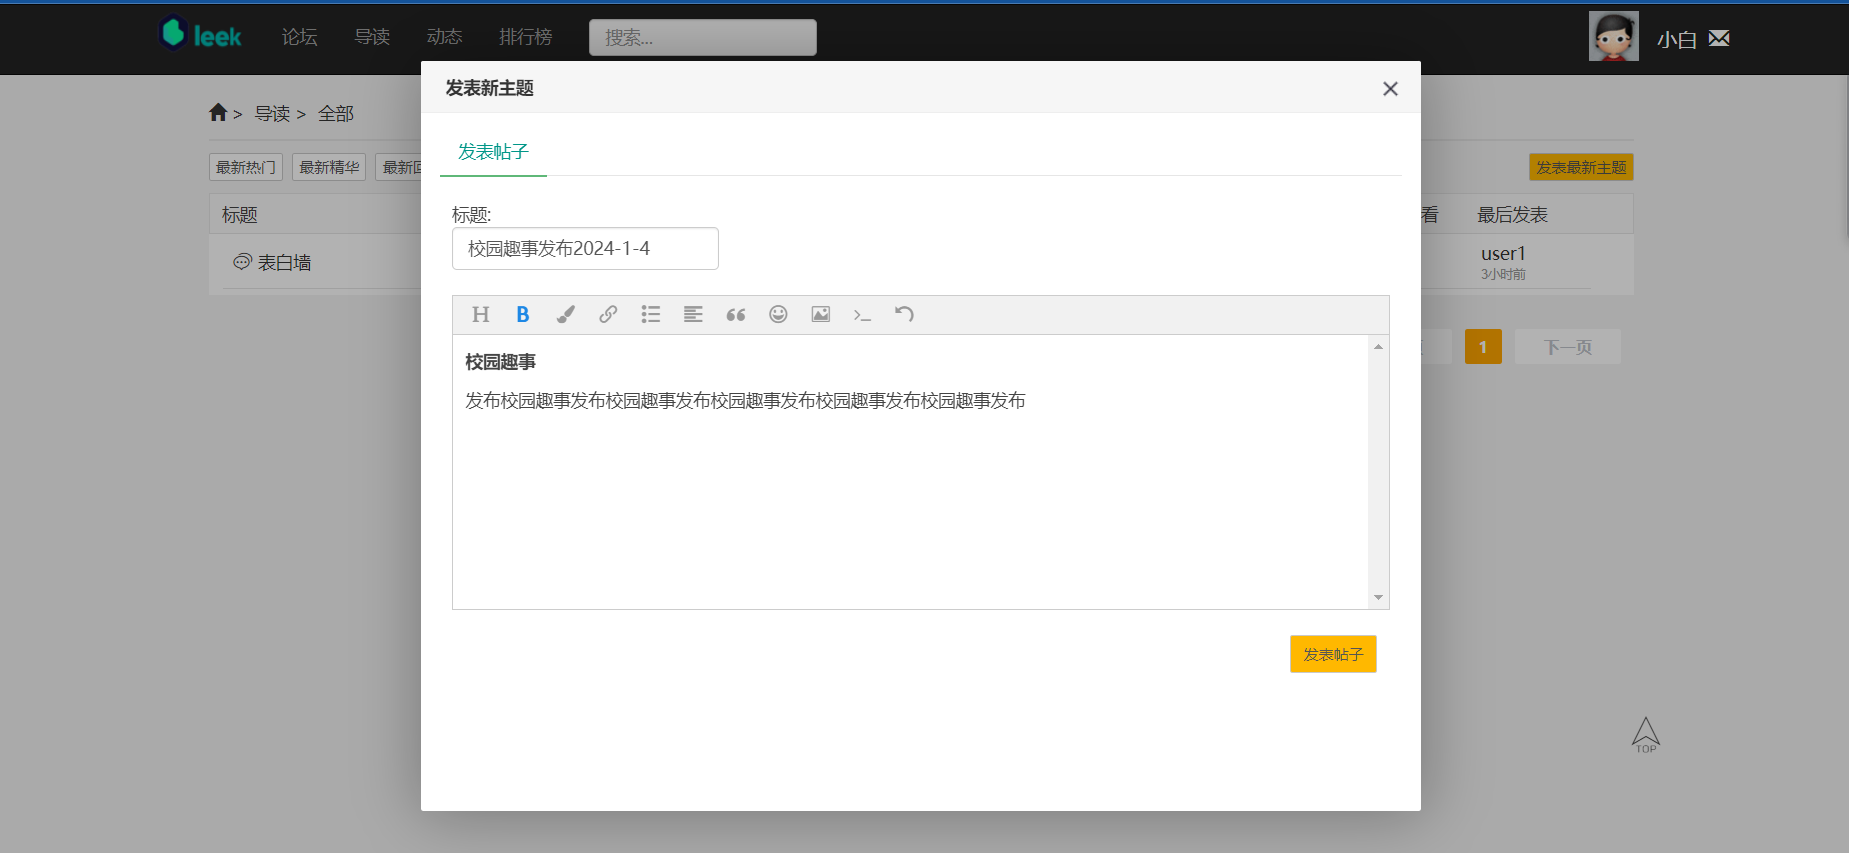Click the Heading (H) editor tool

point(480,315)
